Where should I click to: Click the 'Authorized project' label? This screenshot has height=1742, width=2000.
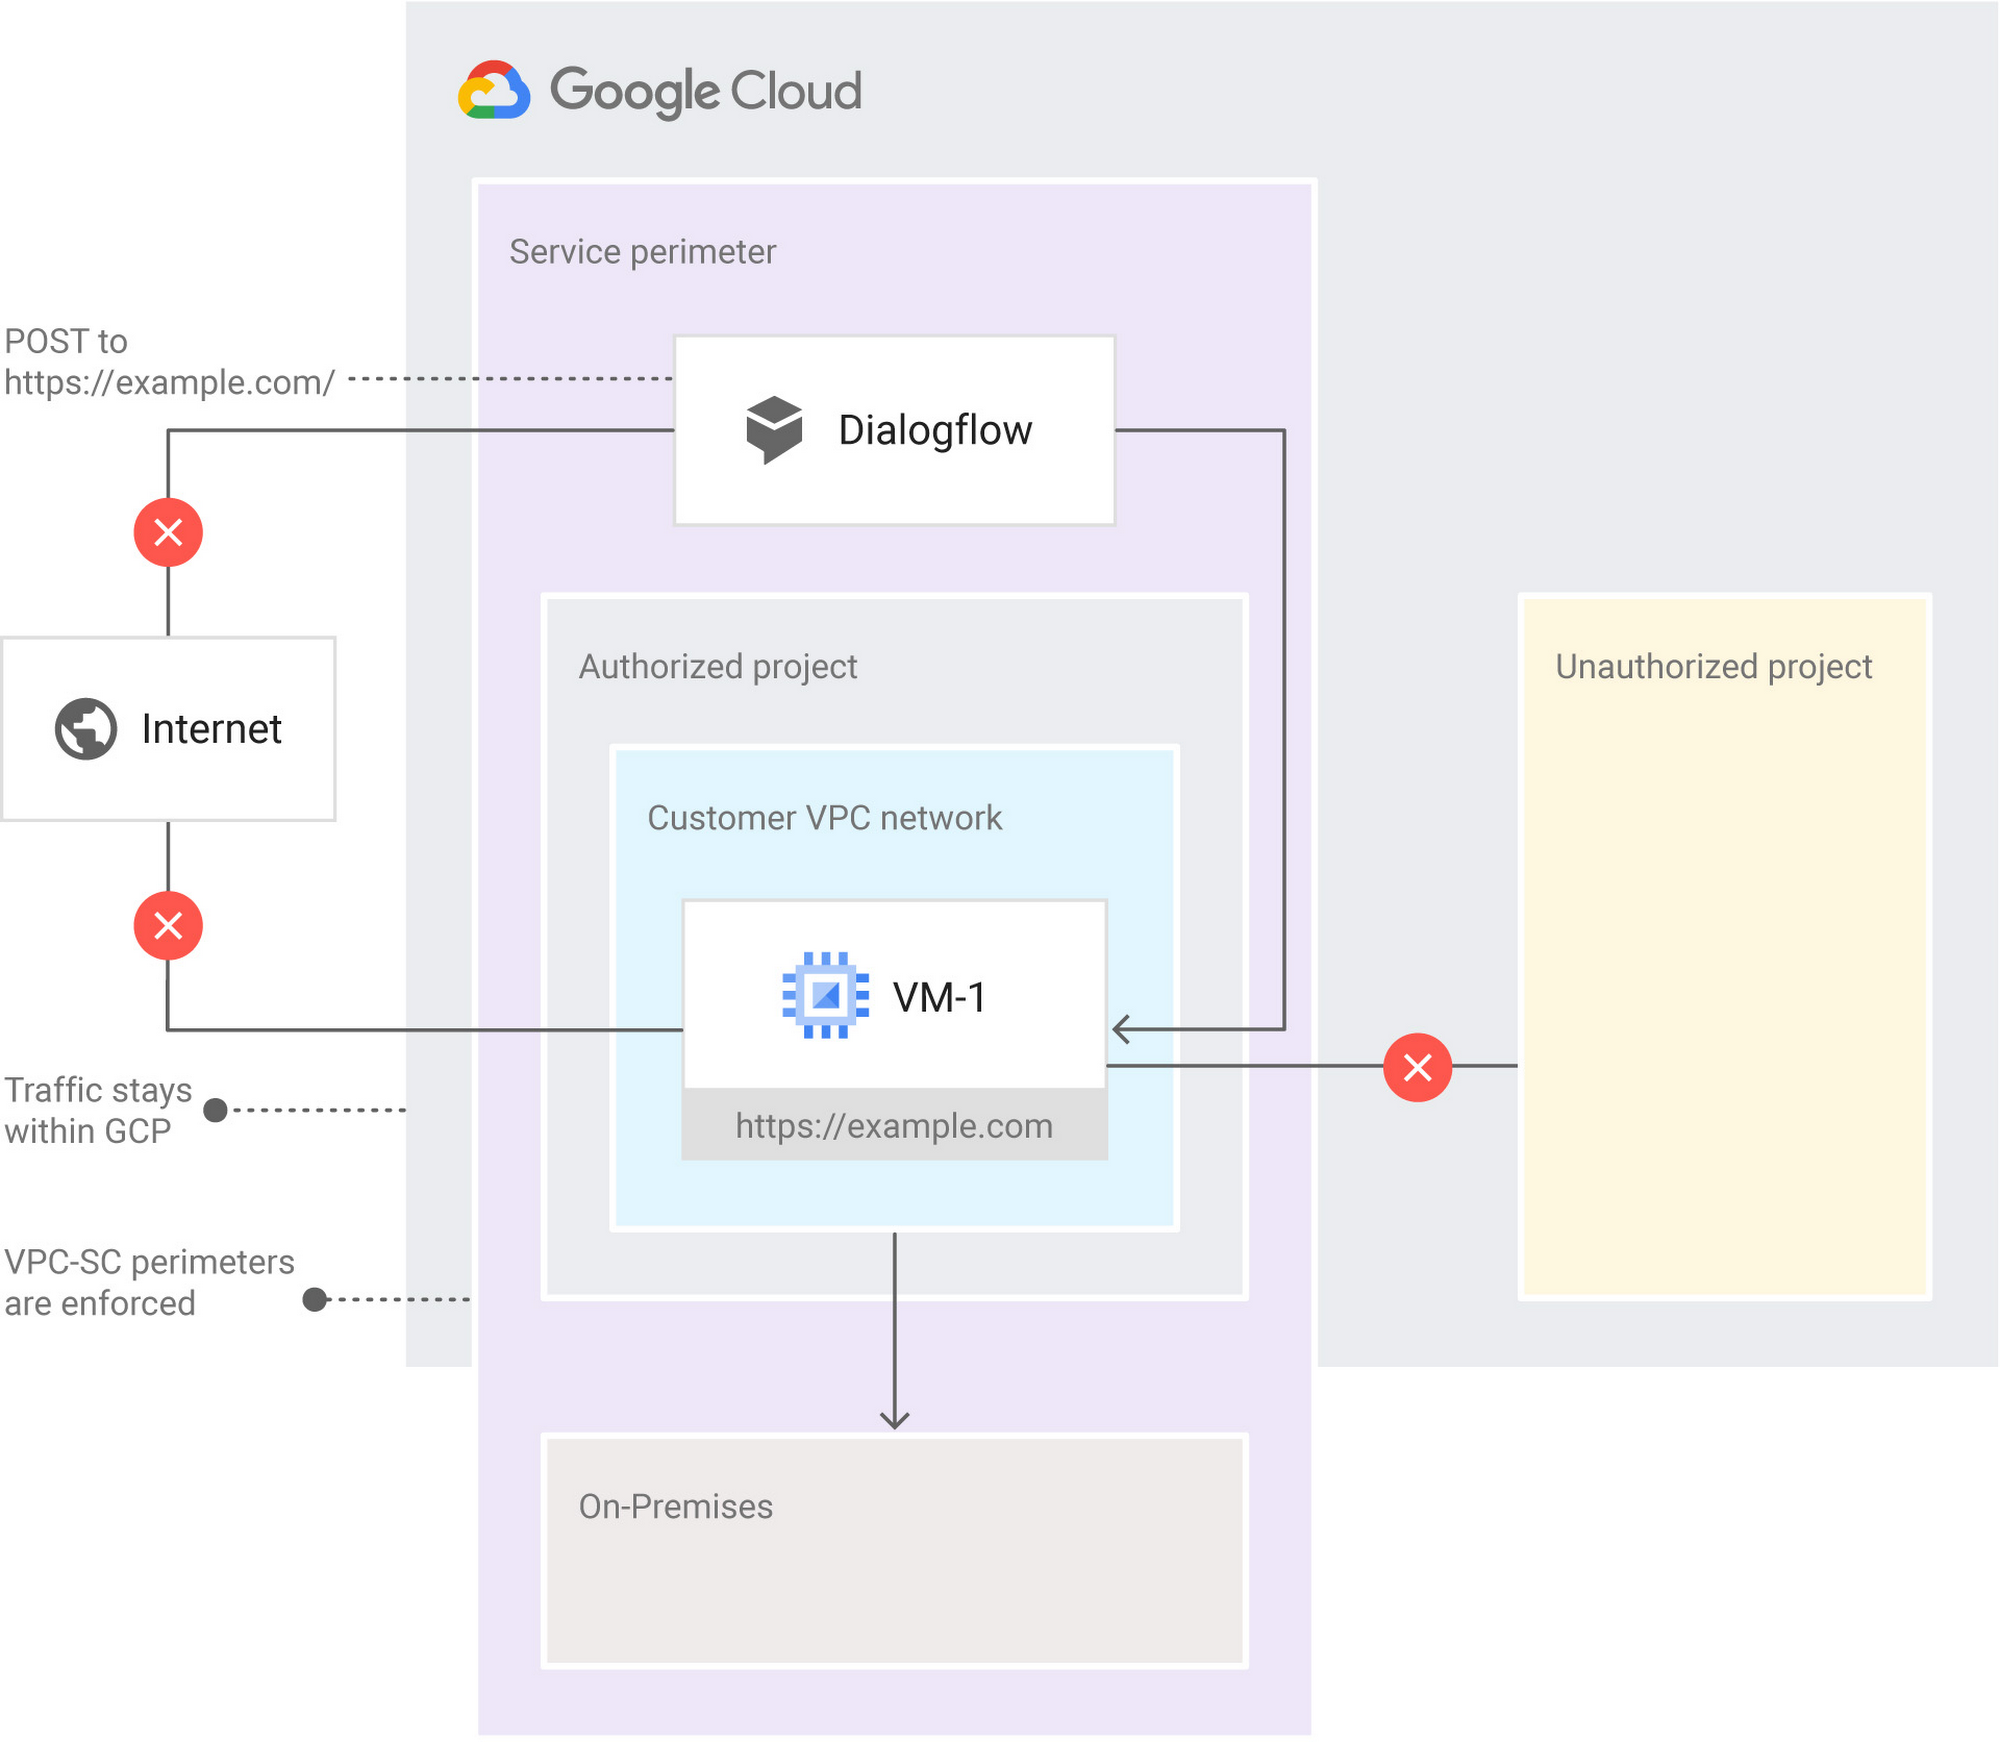718,667
